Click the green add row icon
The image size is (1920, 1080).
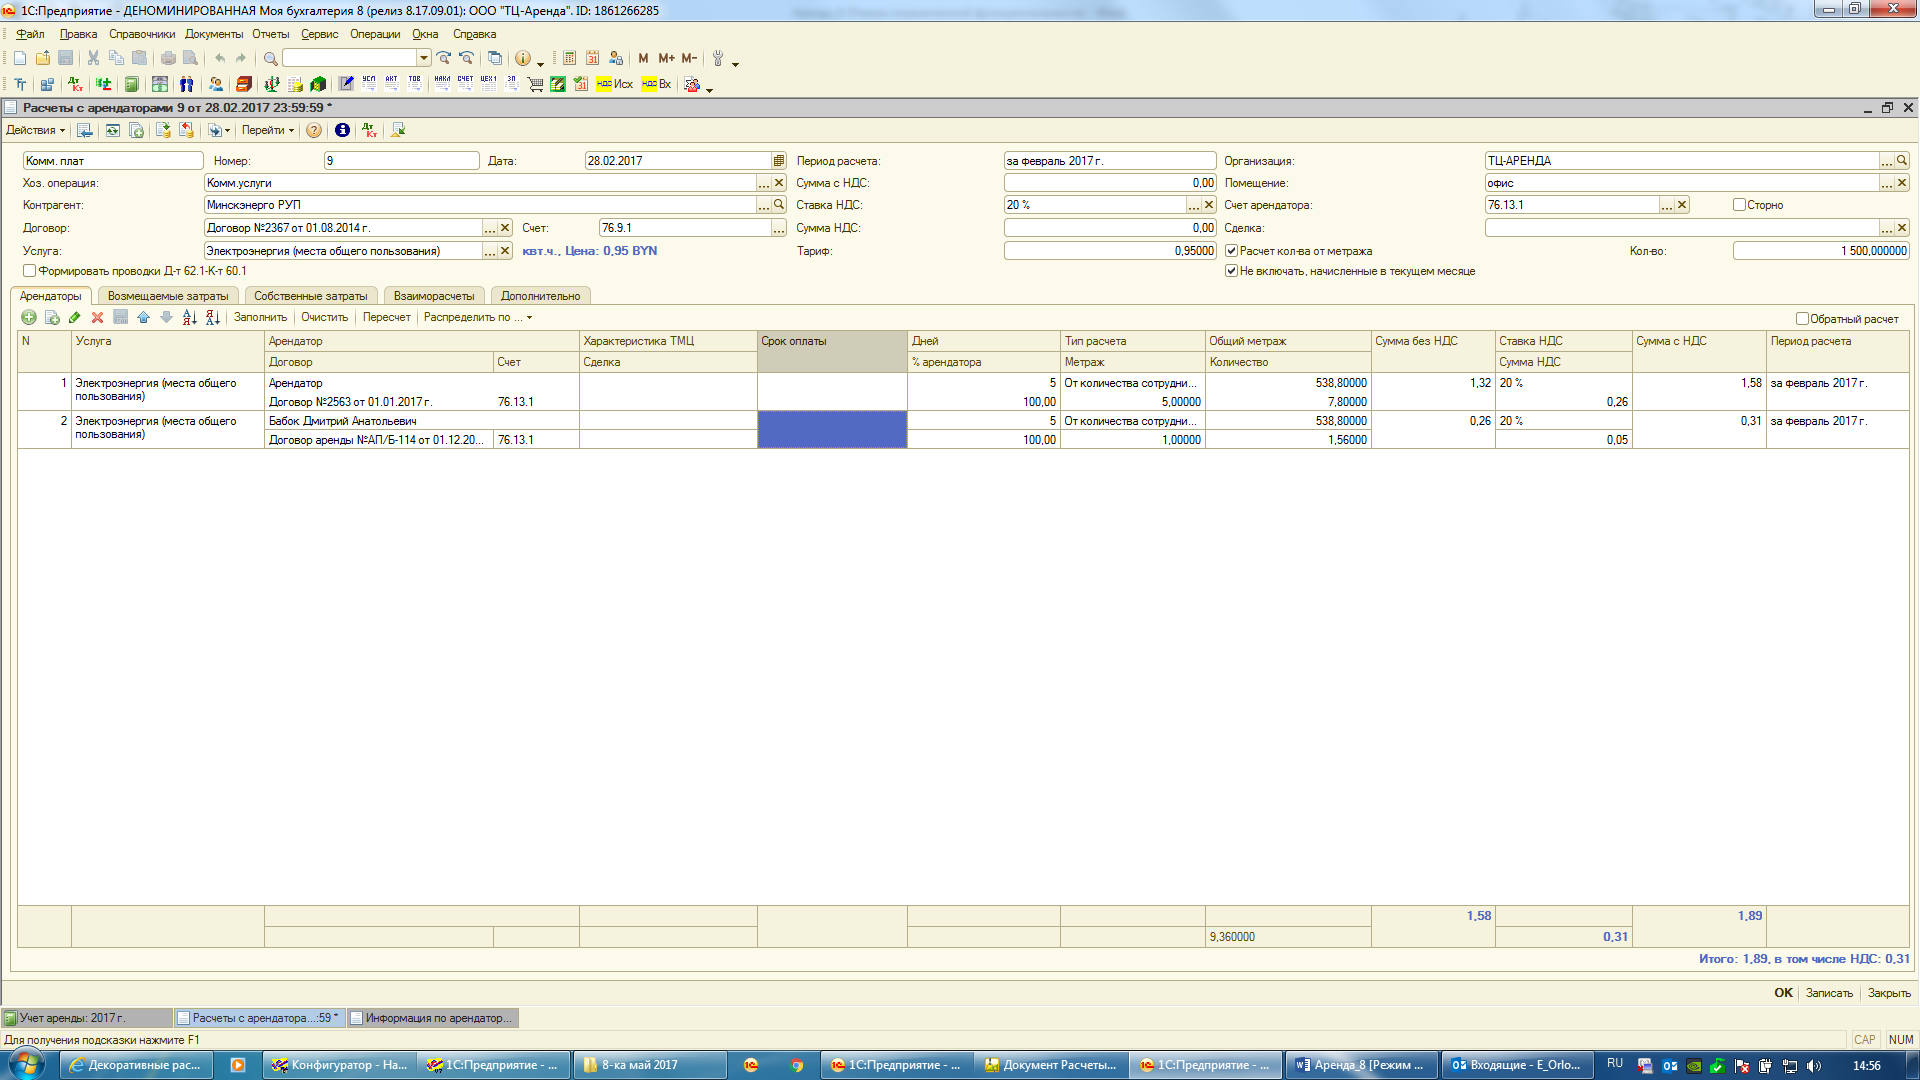click(x=29, y=318)
